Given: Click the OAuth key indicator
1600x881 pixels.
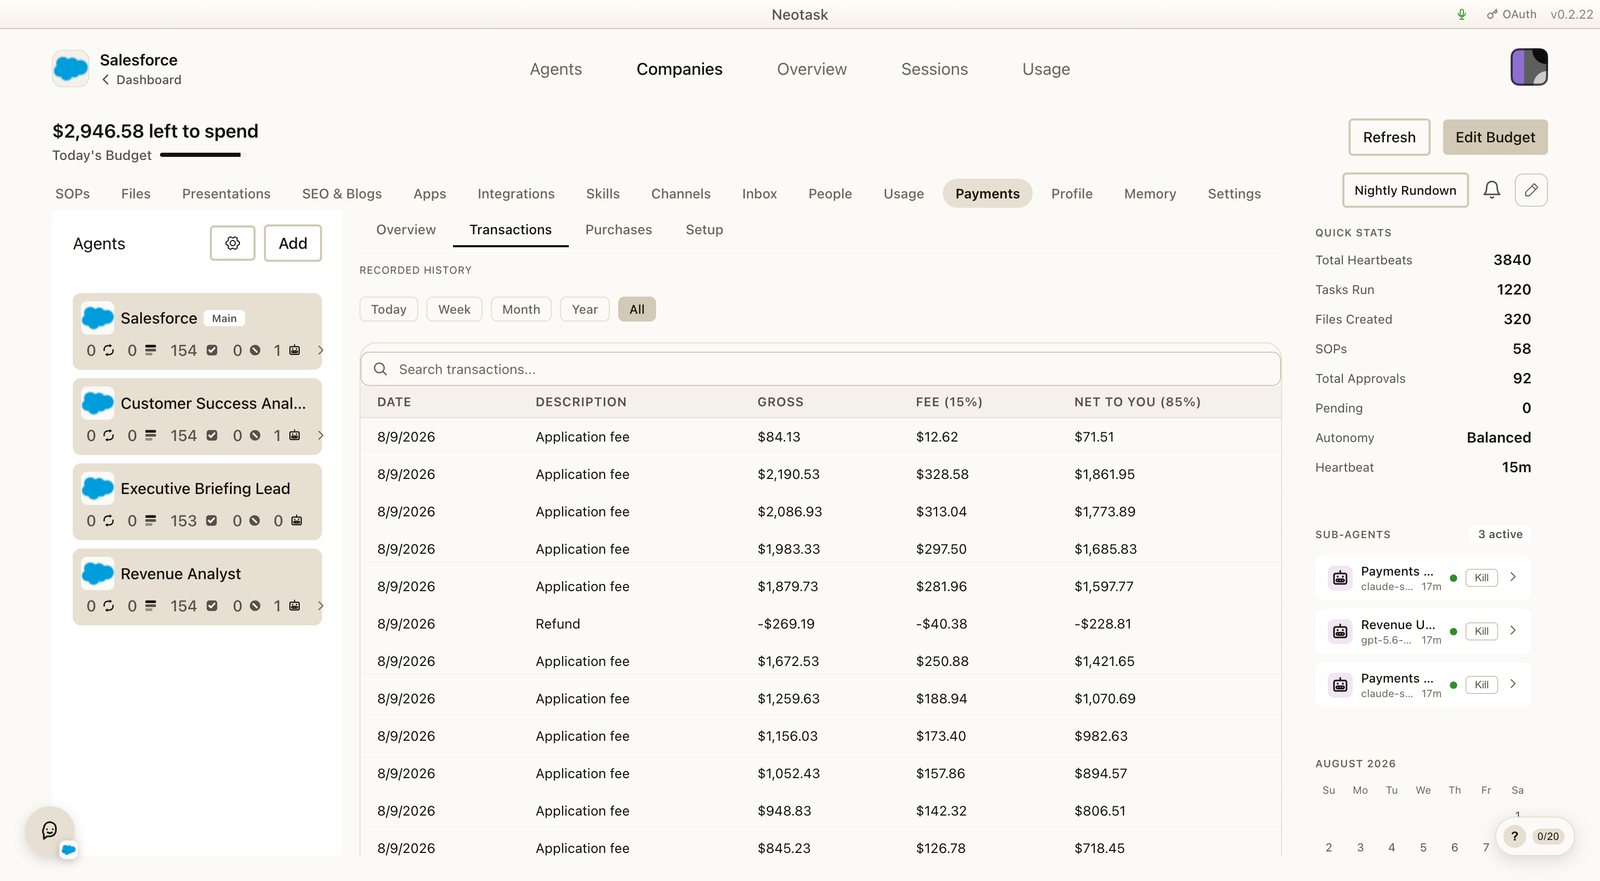Looking at the screenshot, I should [1511, 14].
